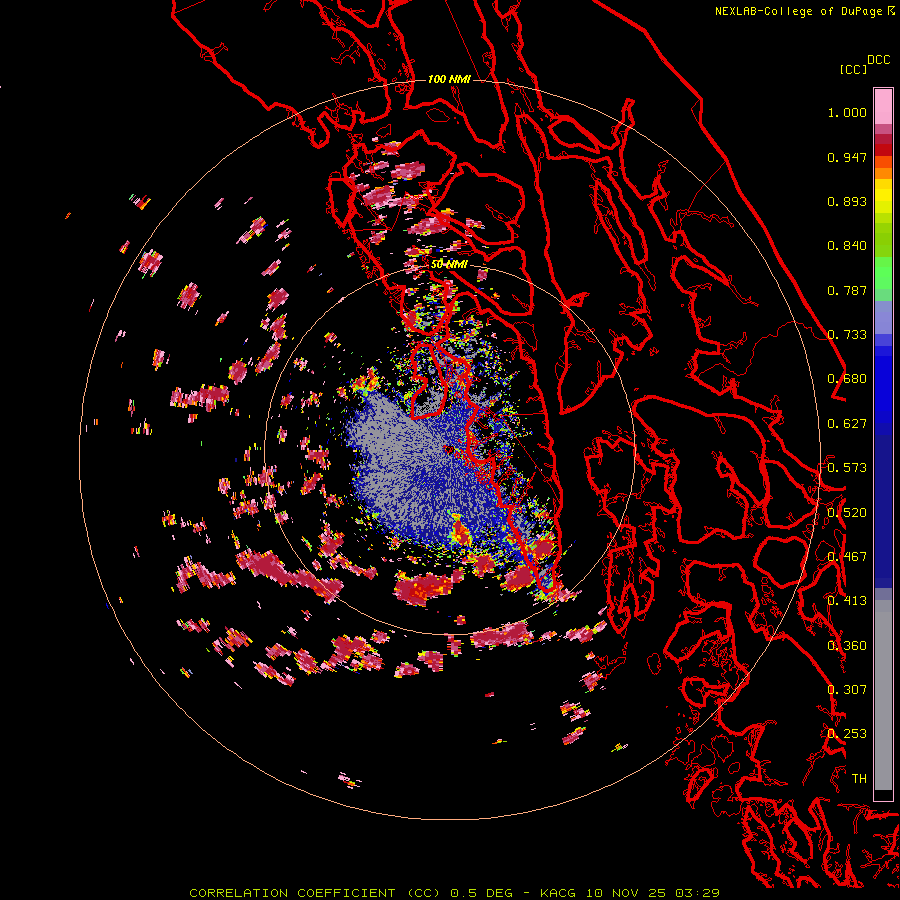This screenshot has height=900, width=900.
Task: Select the 0.413 color bar value
Action: click(x=847, y=601)
